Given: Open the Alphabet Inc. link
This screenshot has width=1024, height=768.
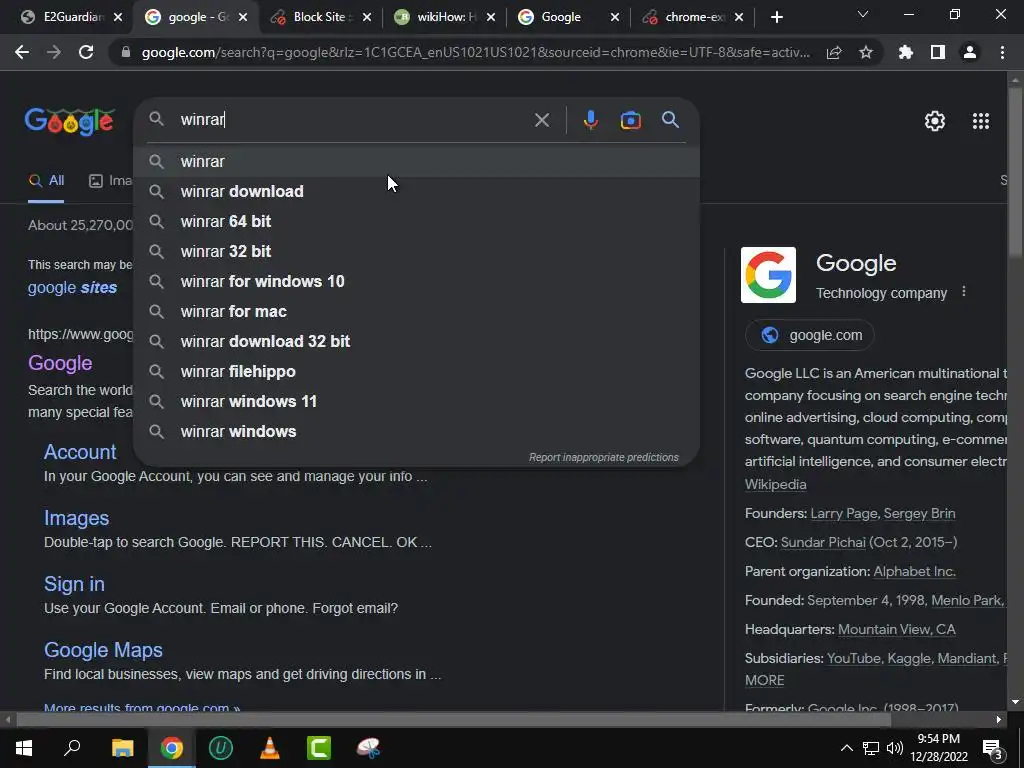Looking at the screenshot, I should tap(914, 571).
